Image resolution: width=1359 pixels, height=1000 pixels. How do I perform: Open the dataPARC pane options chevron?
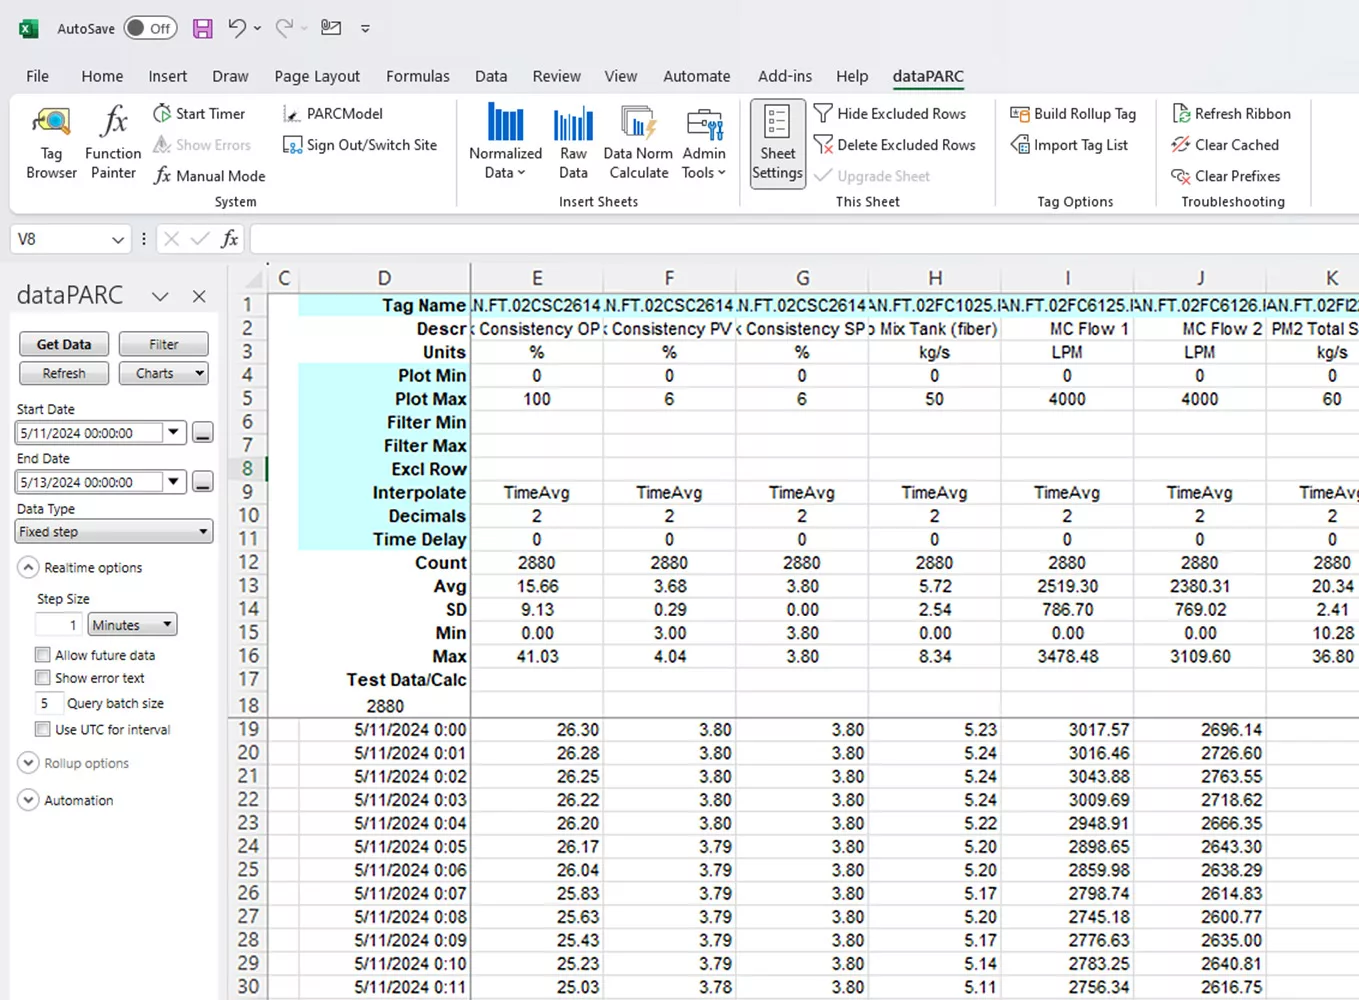(x=160, y=296)
